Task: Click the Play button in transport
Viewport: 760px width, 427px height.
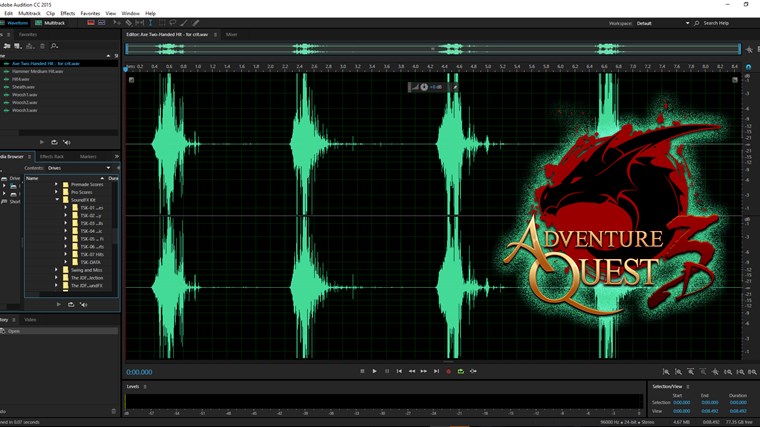Action: point(374,371)
